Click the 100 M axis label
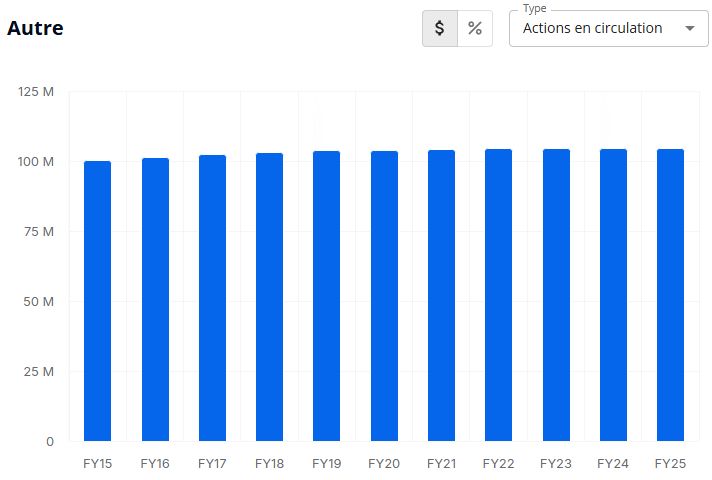 [x=36, y=162]
